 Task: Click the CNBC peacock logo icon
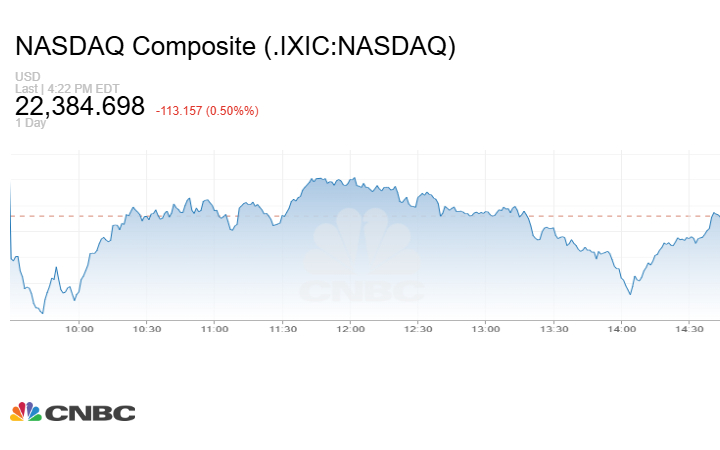[x=25, y=411]
